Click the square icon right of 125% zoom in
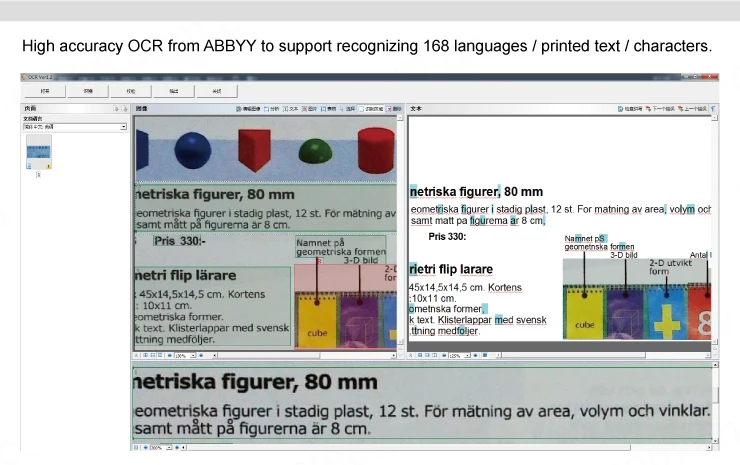740x465 pixels. (x=485, y=355)
